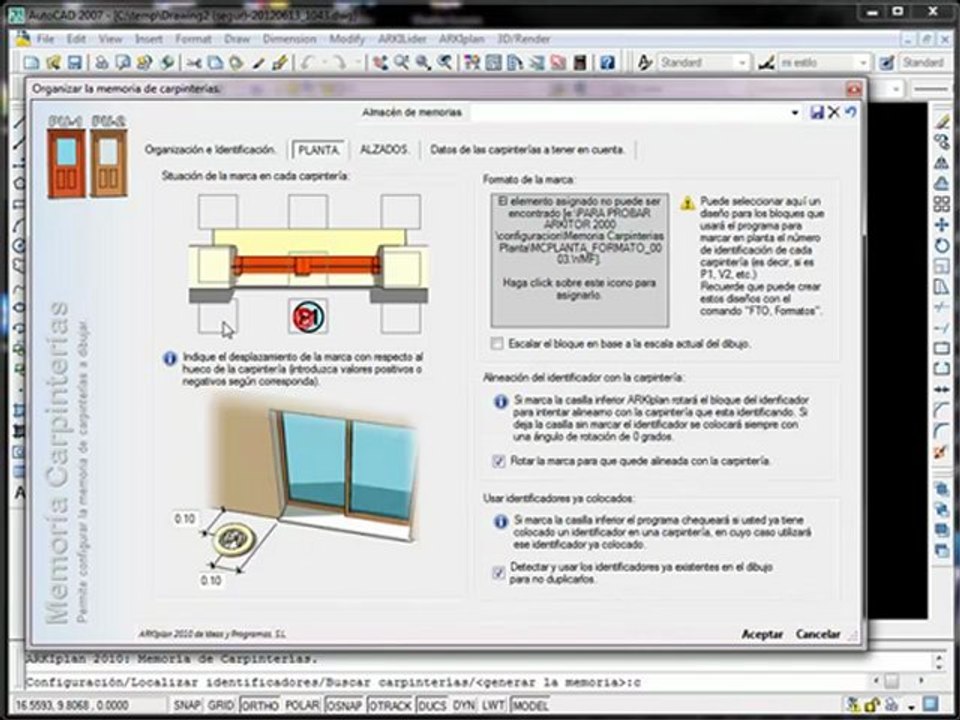
Task: Click the Clean Screen icon in status bar
Action: click(931, 705)
